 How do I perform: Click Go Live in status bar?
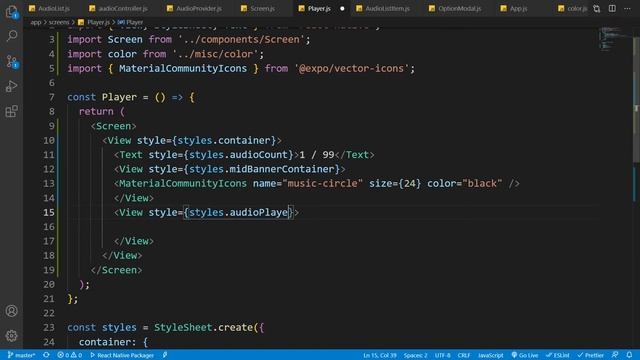coord(524,355)
